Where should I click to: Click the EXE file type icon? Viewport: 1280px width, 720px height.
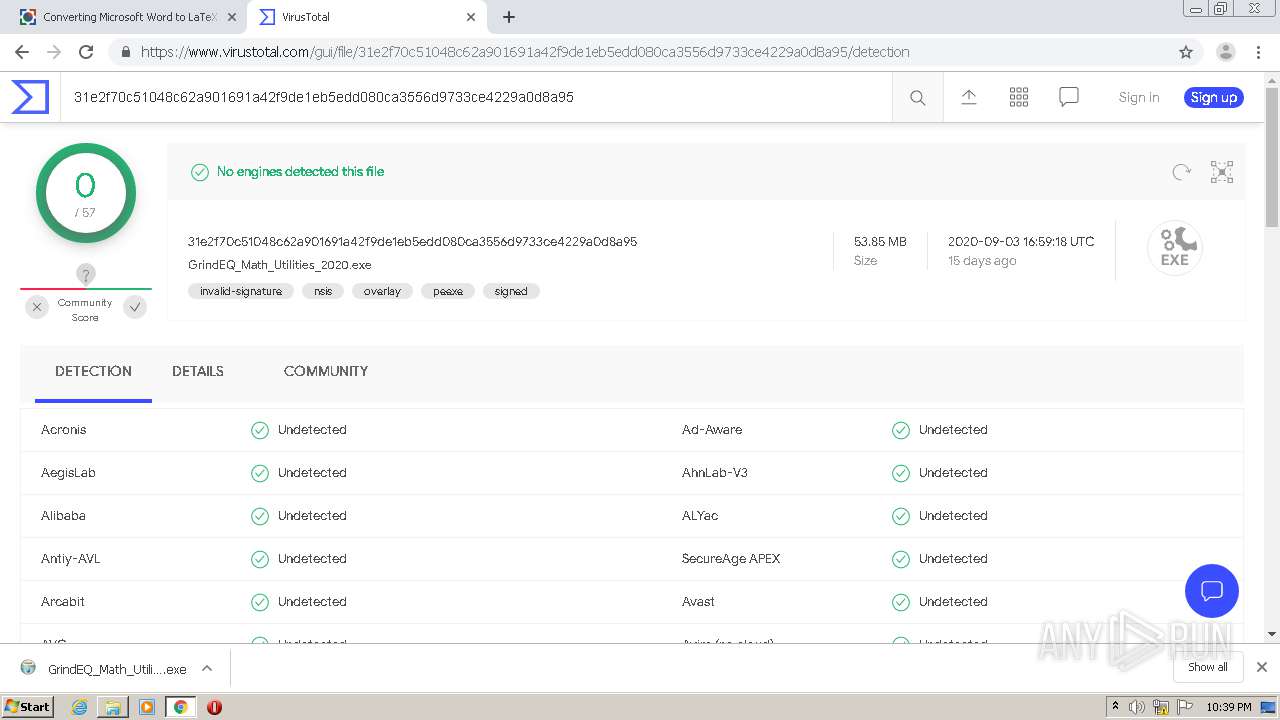point(1175,248)
